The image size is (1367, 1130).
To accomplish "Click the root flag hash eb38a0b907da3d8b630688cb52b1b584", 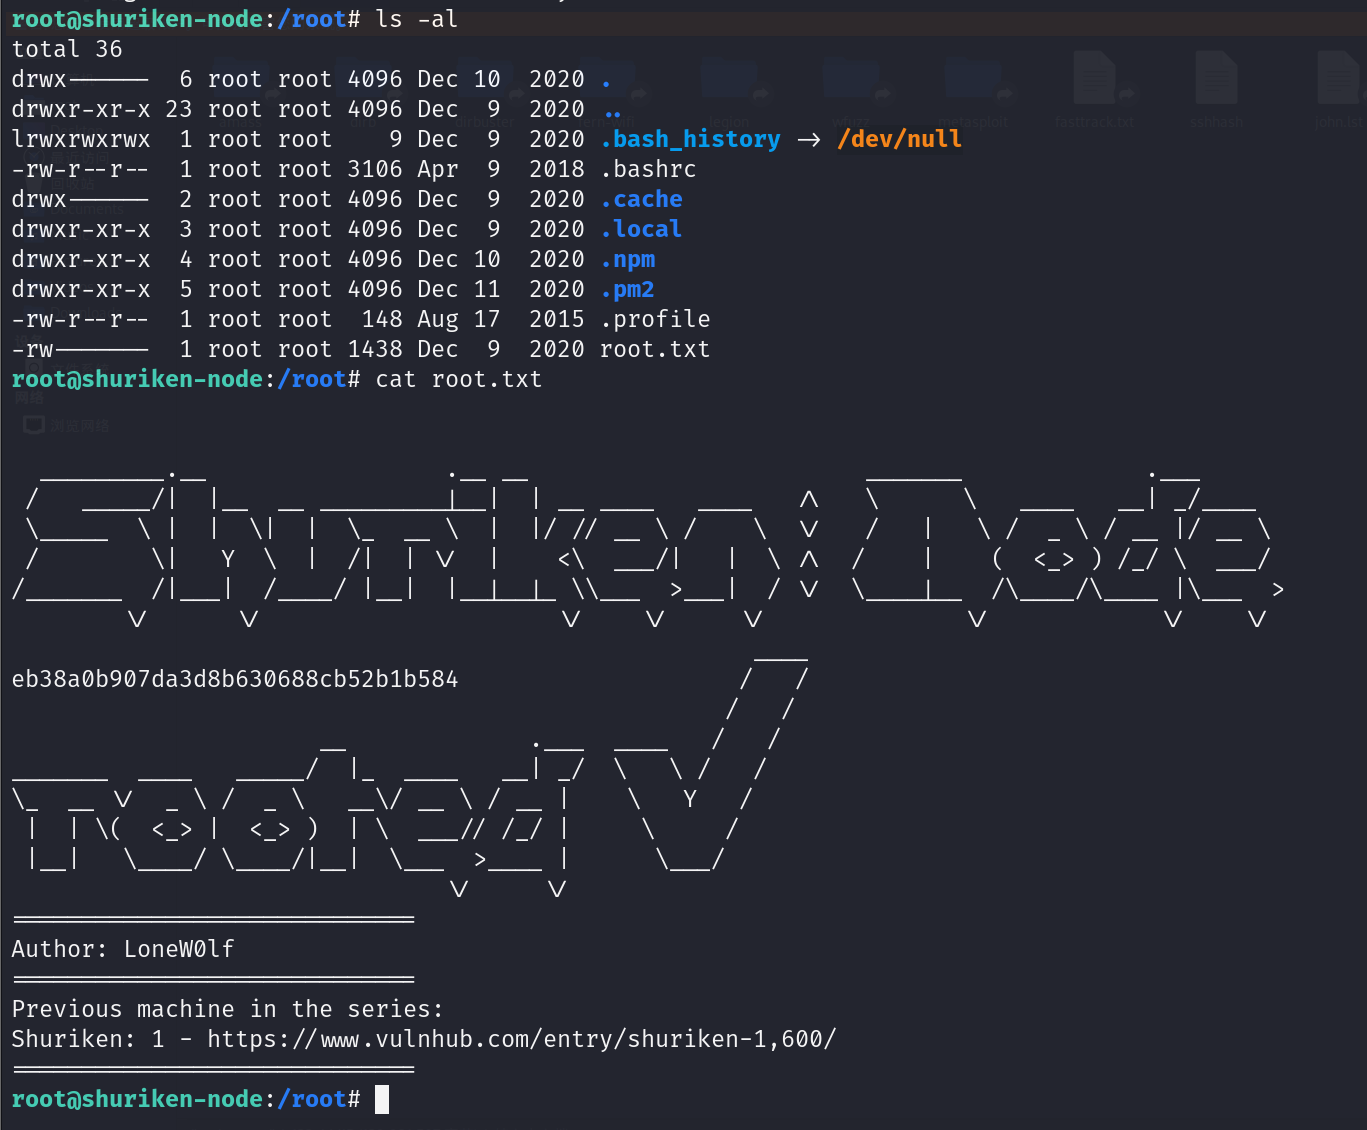I will click(235, 679).
